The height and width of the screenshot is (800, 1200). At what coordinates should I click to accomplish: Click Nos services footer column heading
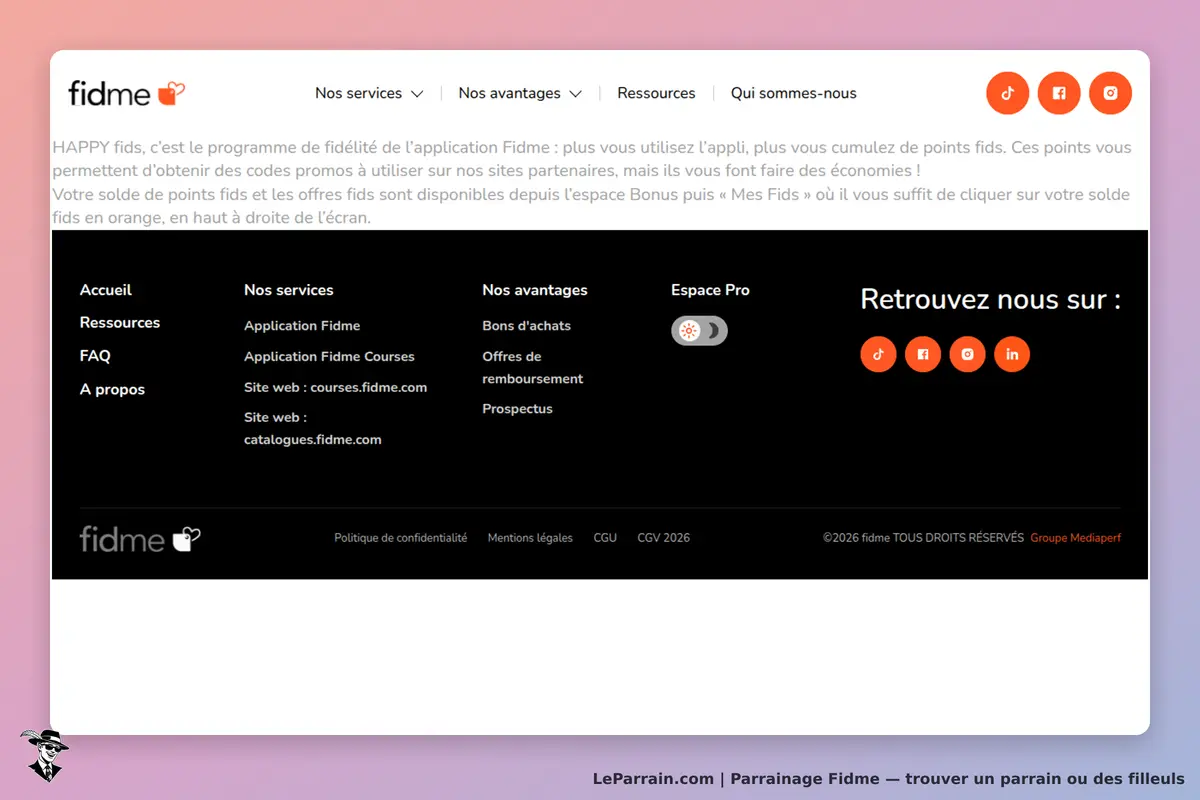pyautogui.click(x=289, y=290)
